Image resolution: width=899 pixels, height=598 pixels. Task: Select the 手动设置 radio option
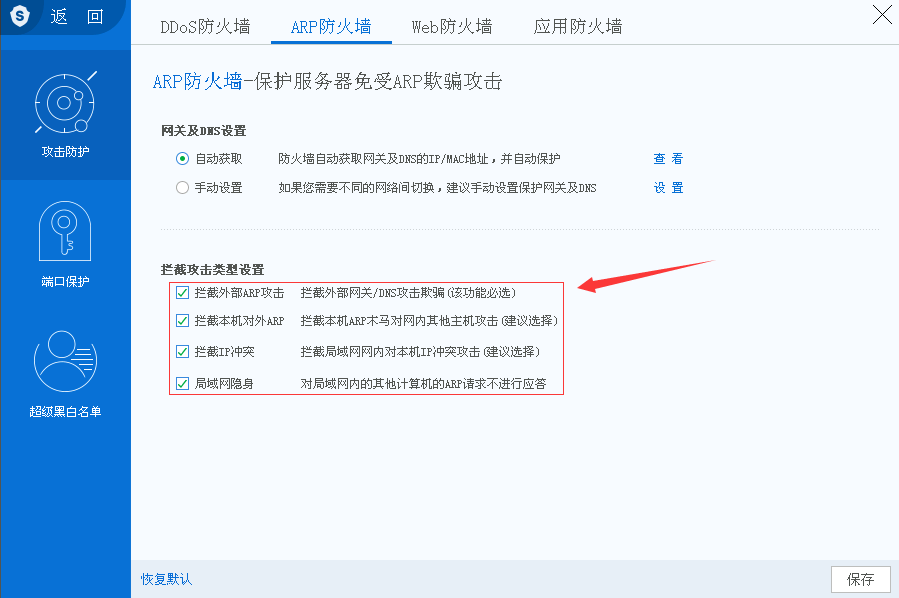coord(182,187)
